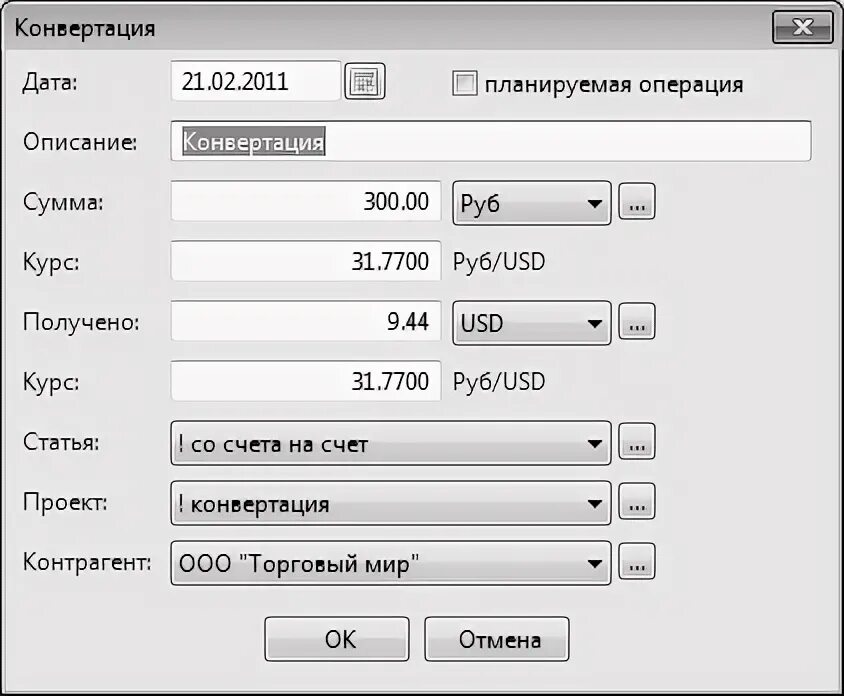Click the Отмена button
Image resolution: width=844 pixels, height=696 pixels.
pos(497,639)
